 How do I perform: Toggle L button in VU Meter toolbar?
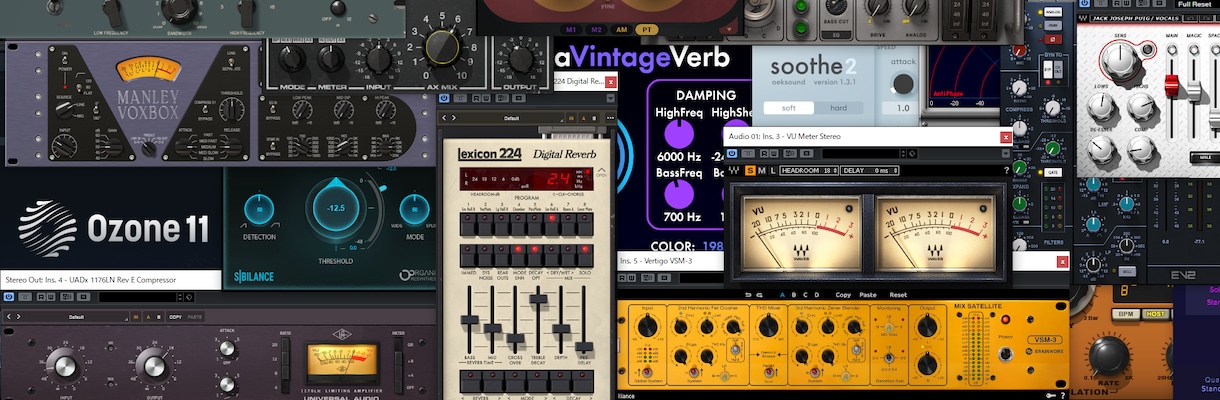773,170
